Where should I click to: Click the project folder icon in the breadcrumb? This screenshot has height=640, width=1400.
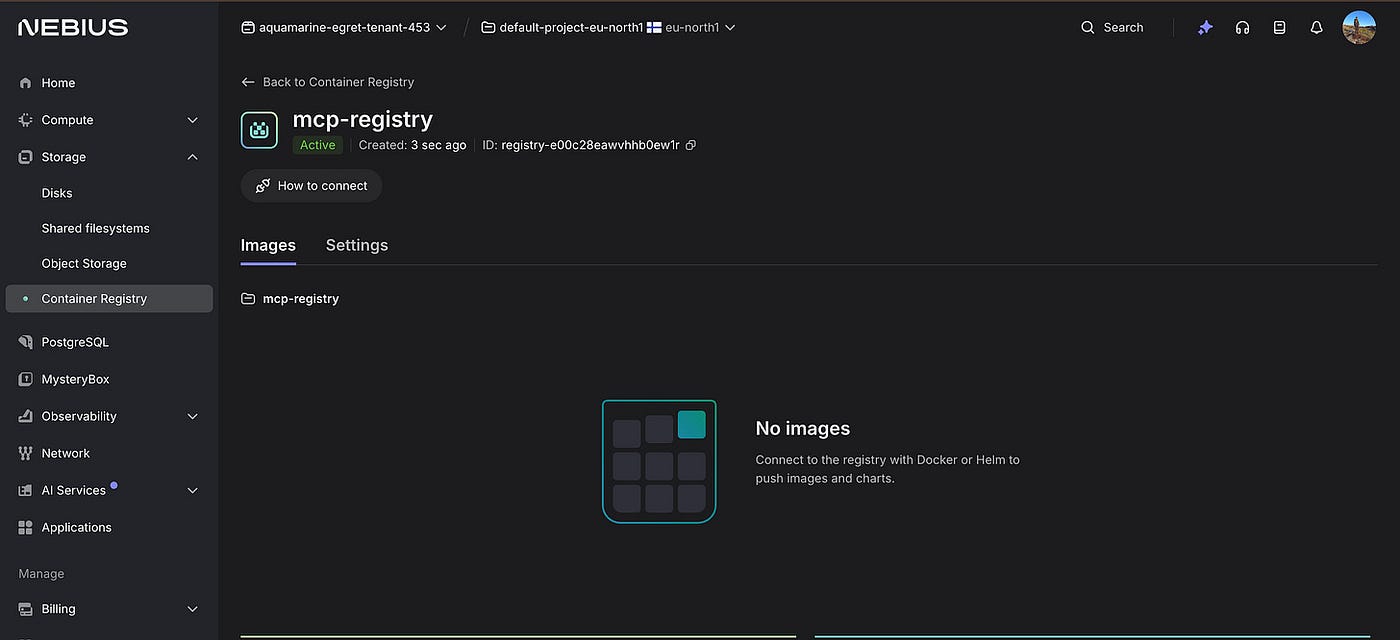coord(488,28)
